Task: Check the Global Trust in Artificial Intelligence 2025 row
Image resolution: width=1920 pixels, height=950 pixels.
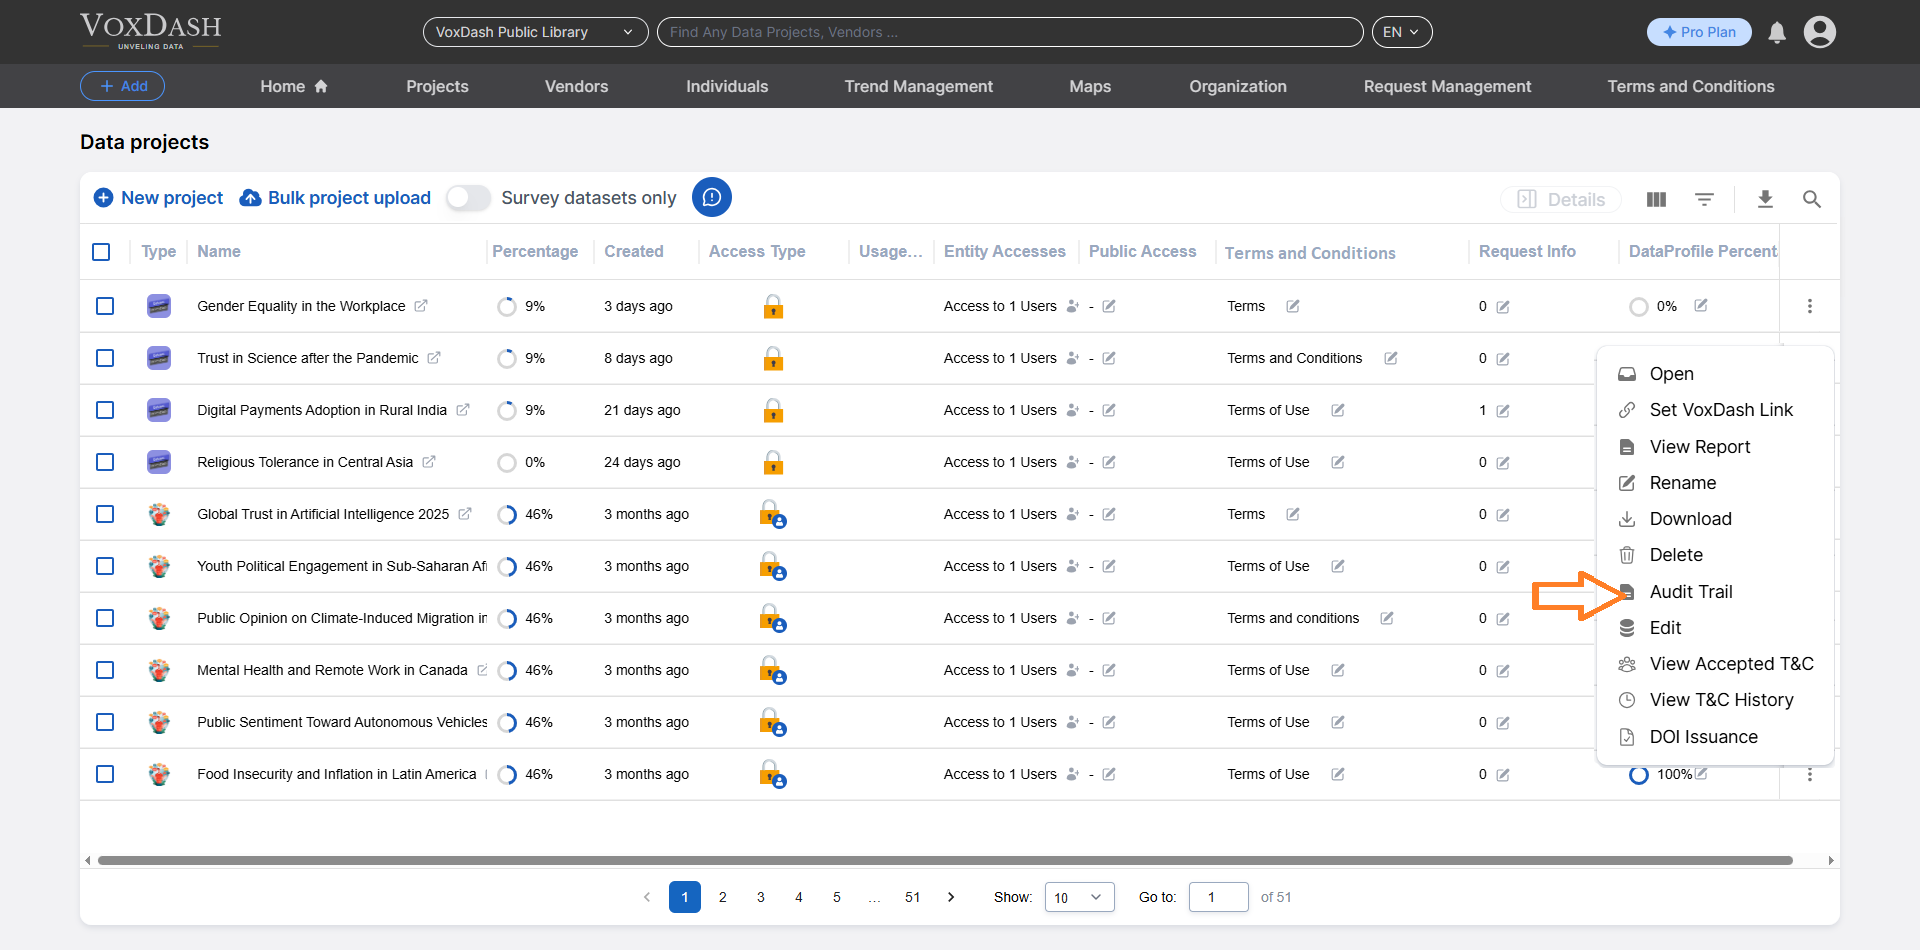Action: tap(105, 514)
